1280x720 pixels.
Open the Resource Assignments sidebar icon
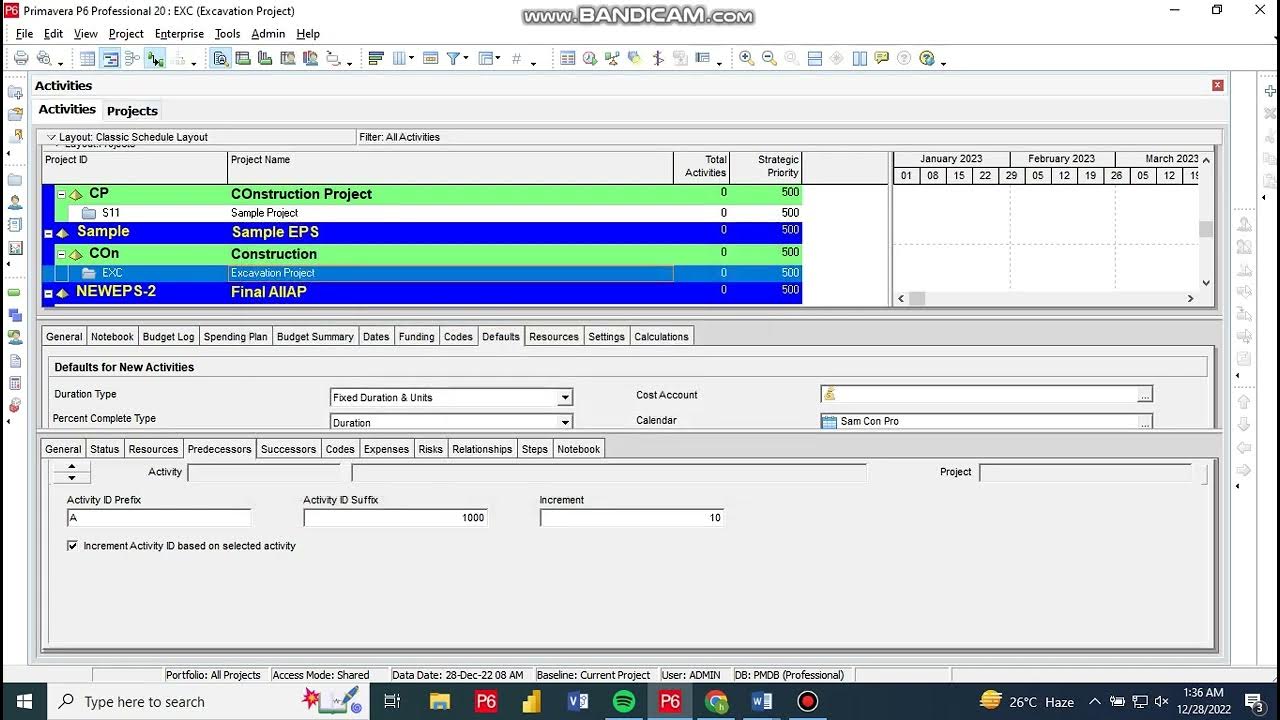(15, 338)
